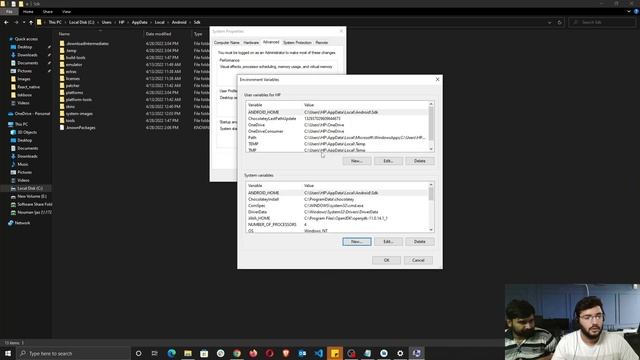Confirm Environment Variables with OK
640x360 pixels.
[387, 260]
